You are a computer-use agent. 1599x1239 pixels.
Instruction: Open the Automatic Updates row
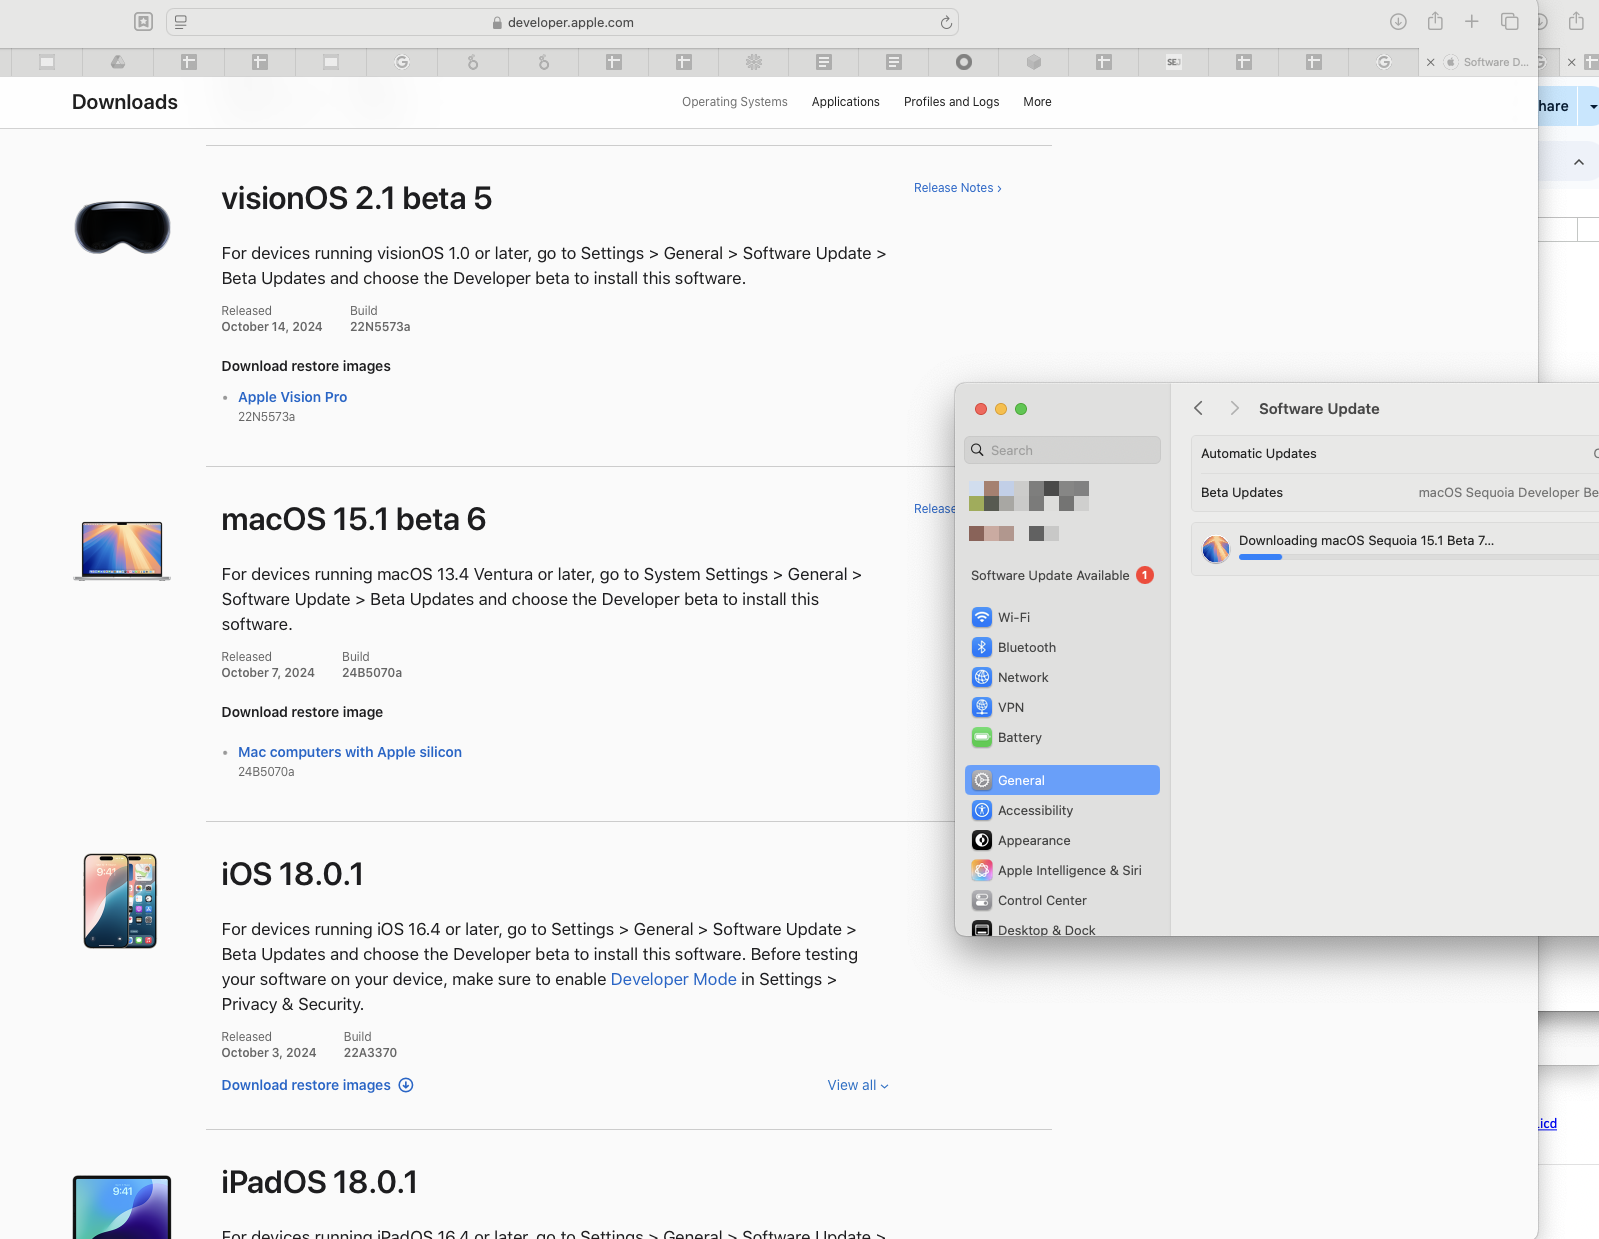coord(1395,454)
